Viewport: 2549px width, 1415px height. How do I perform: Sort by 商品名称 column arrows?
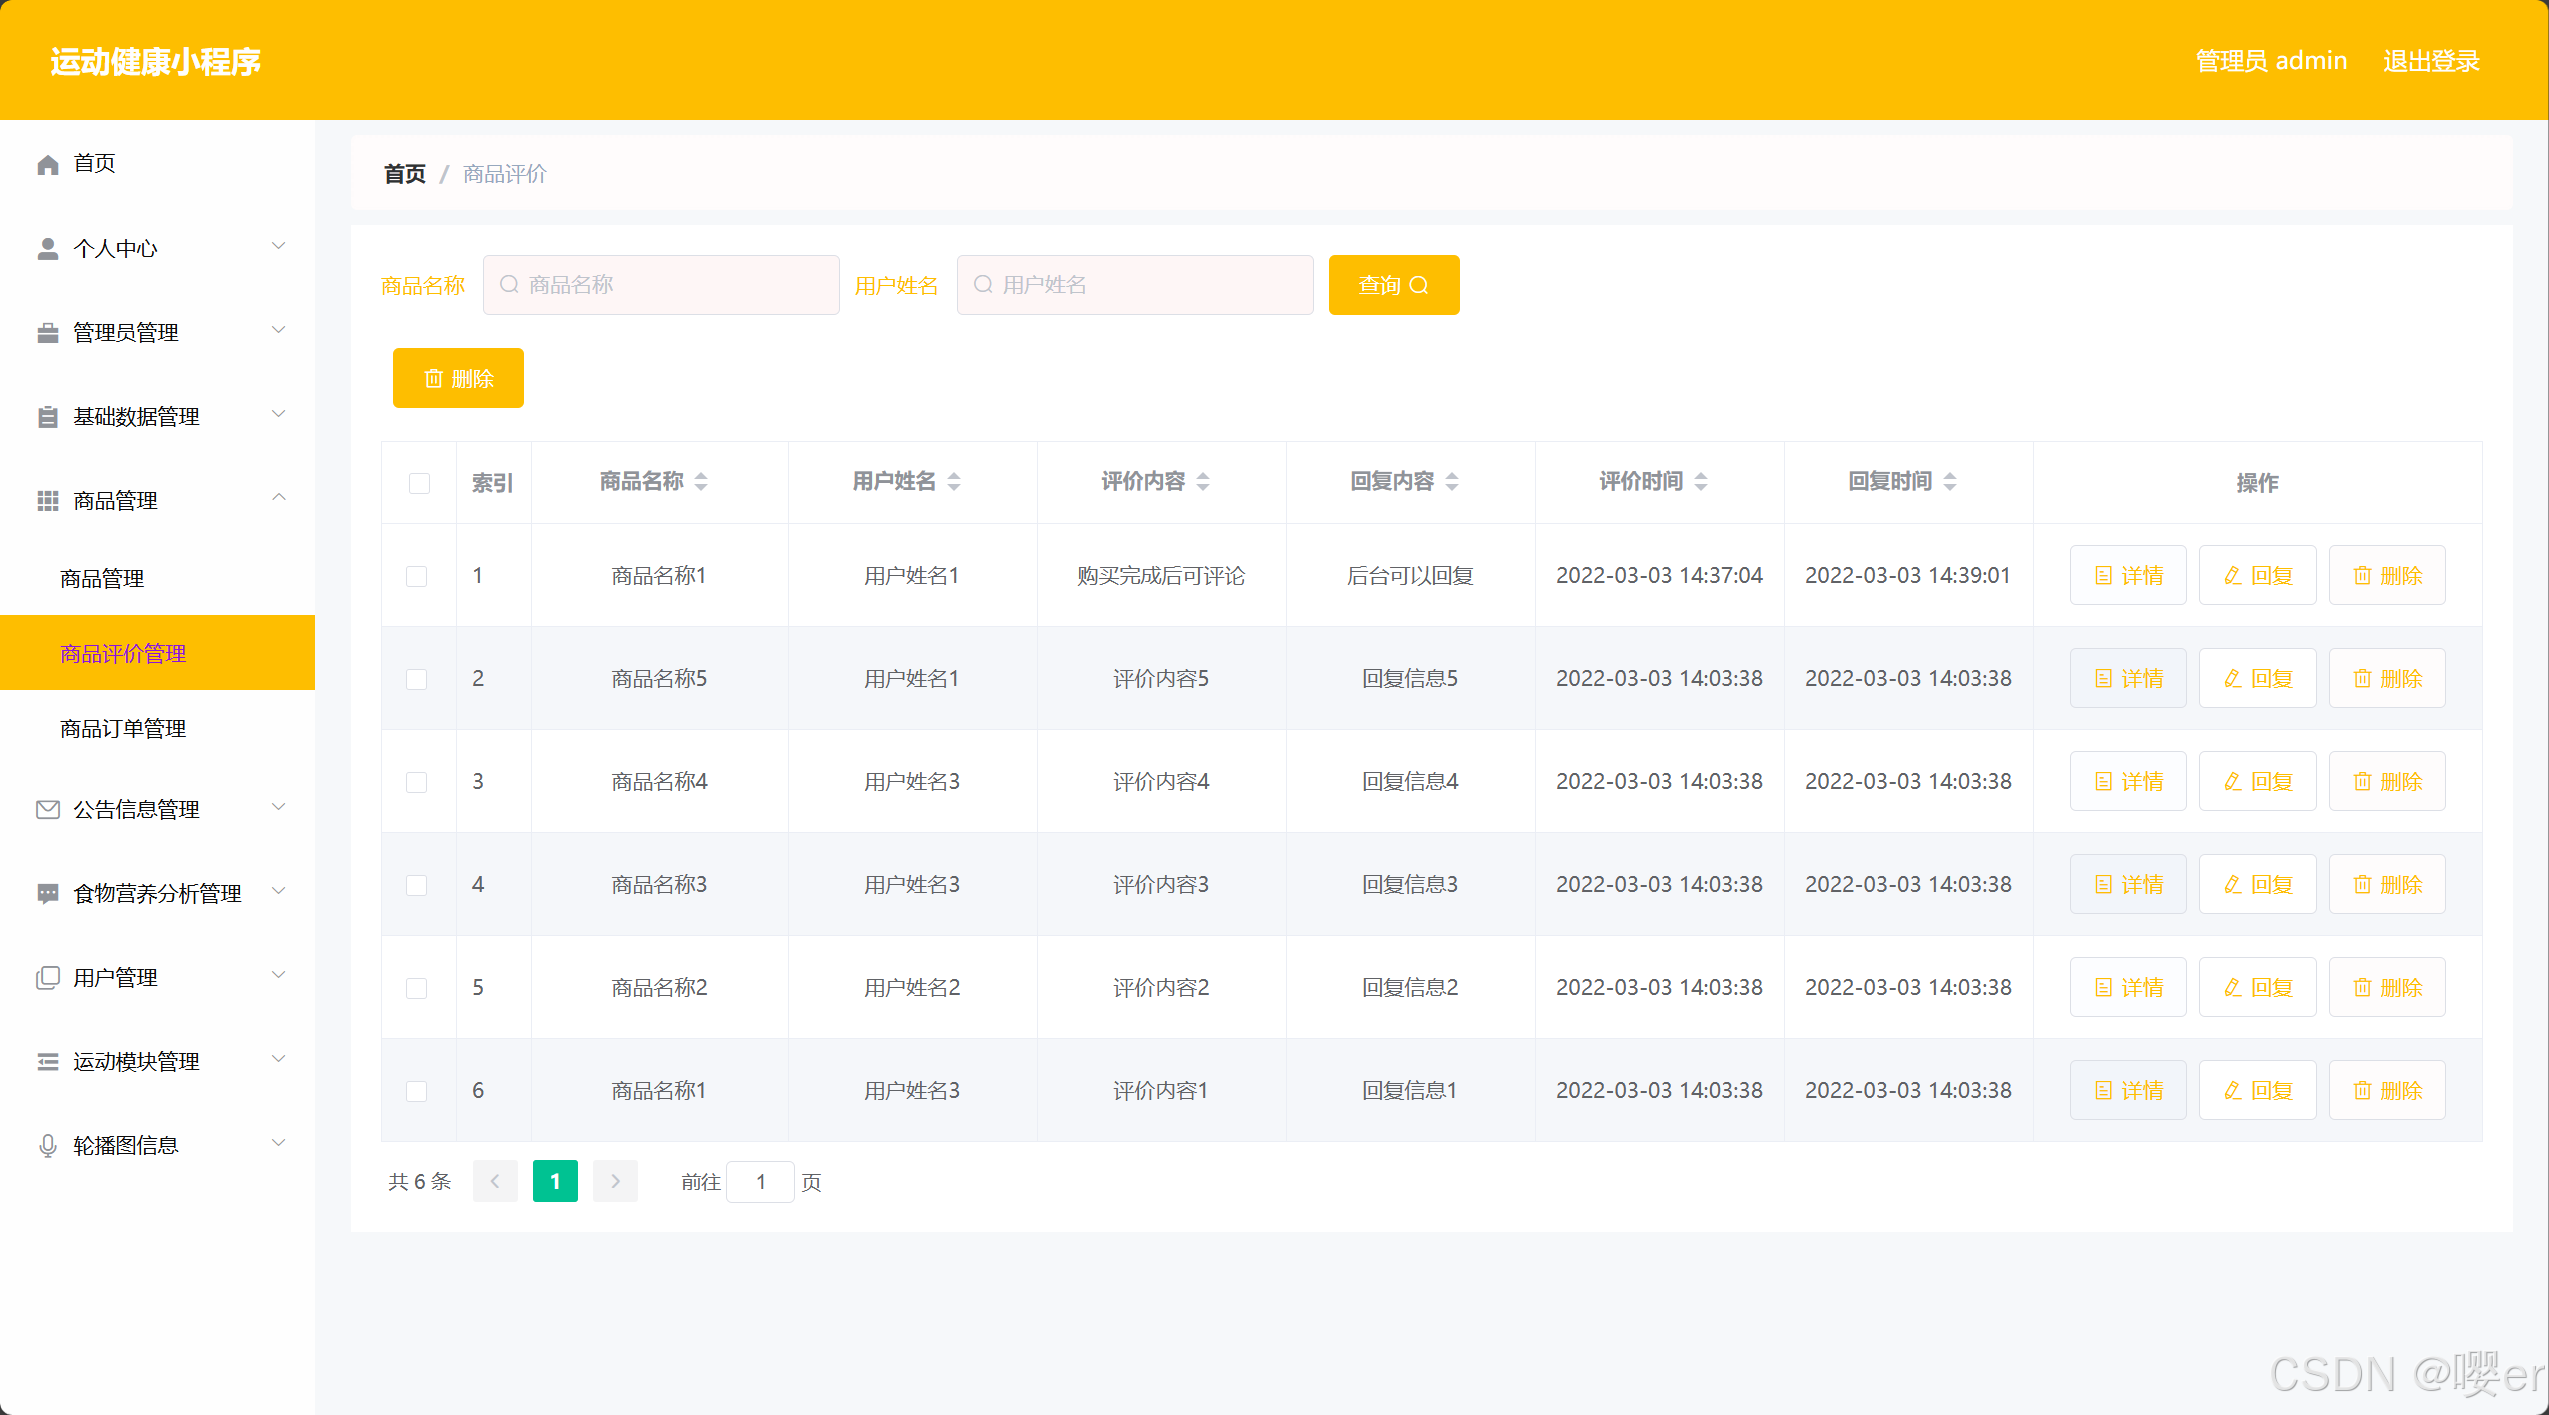coord(701,482)
